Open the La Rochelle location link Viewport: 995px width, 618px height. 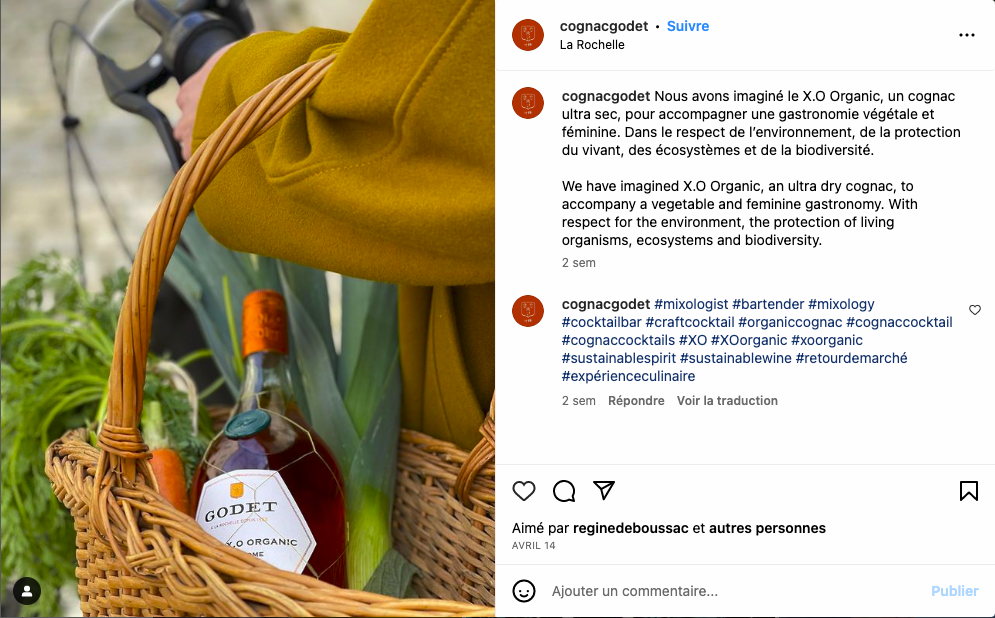[592, 45]
